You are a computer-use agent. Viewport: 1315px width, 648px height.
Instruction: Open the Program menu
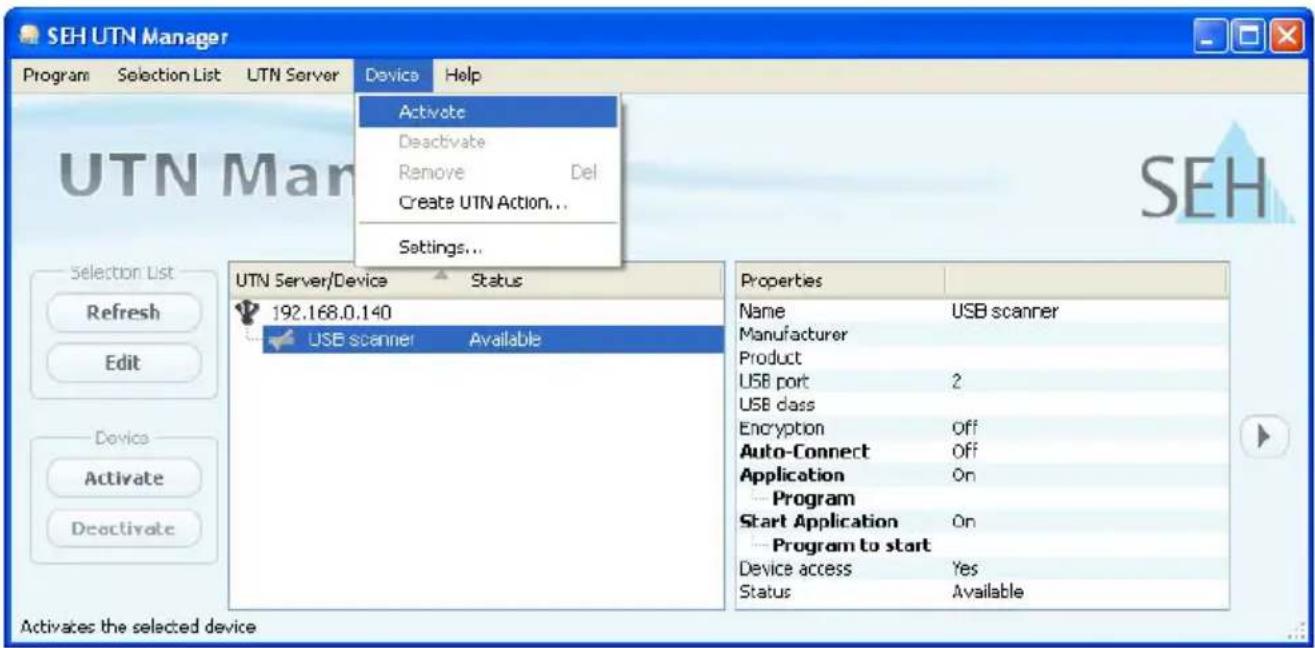[x=56, y=75]
